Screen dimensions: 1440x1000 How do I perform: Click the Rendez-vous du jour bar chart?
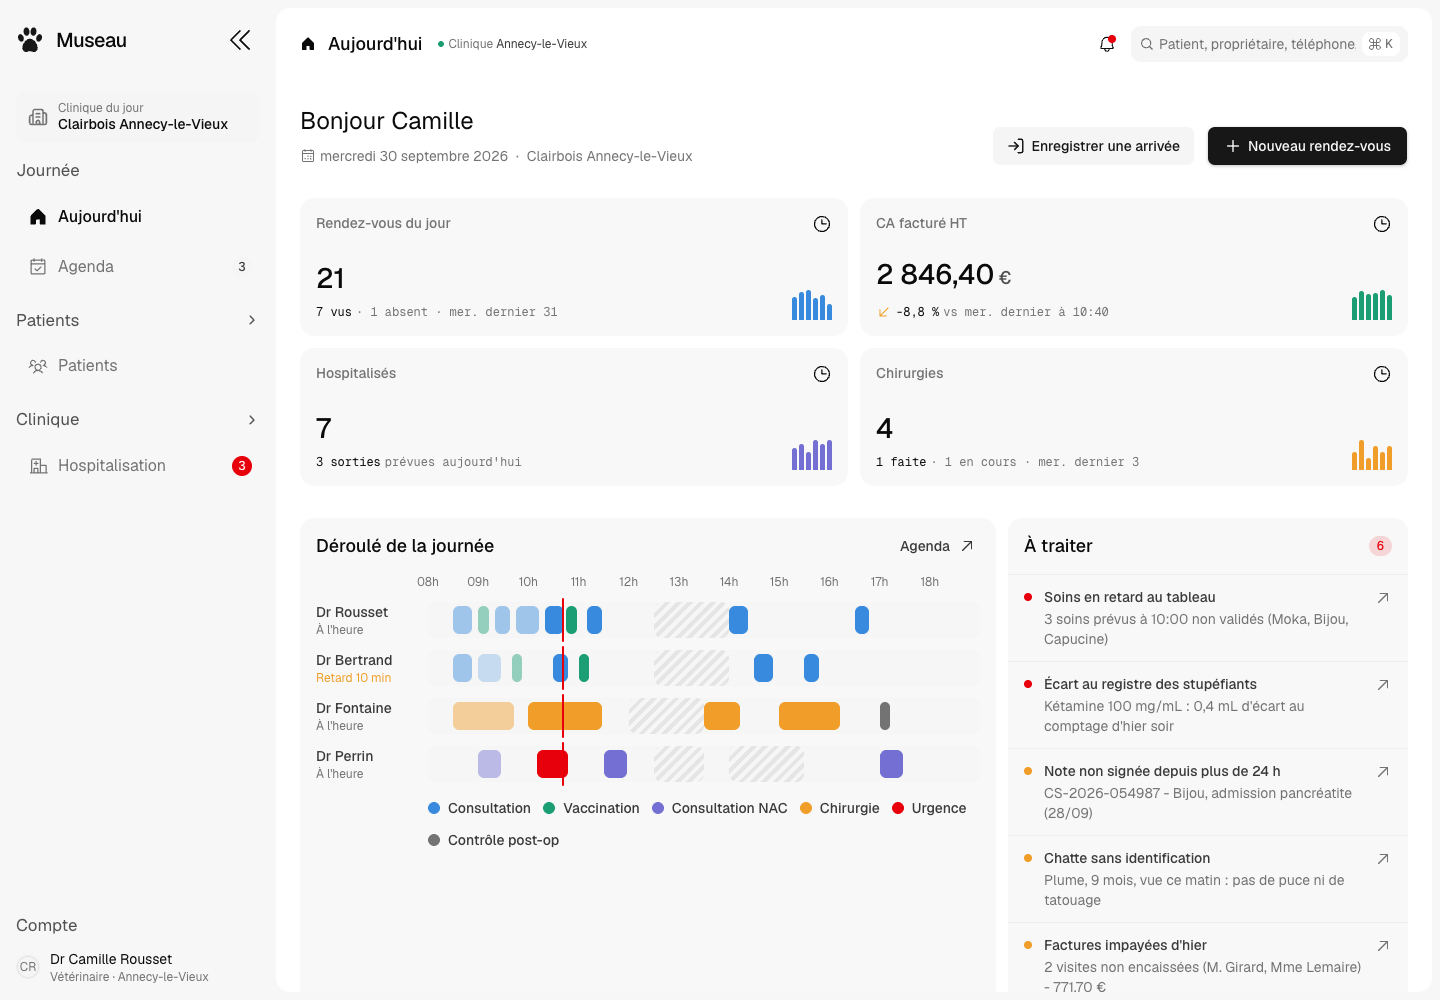pyautogui.click(x=812, y=305)
